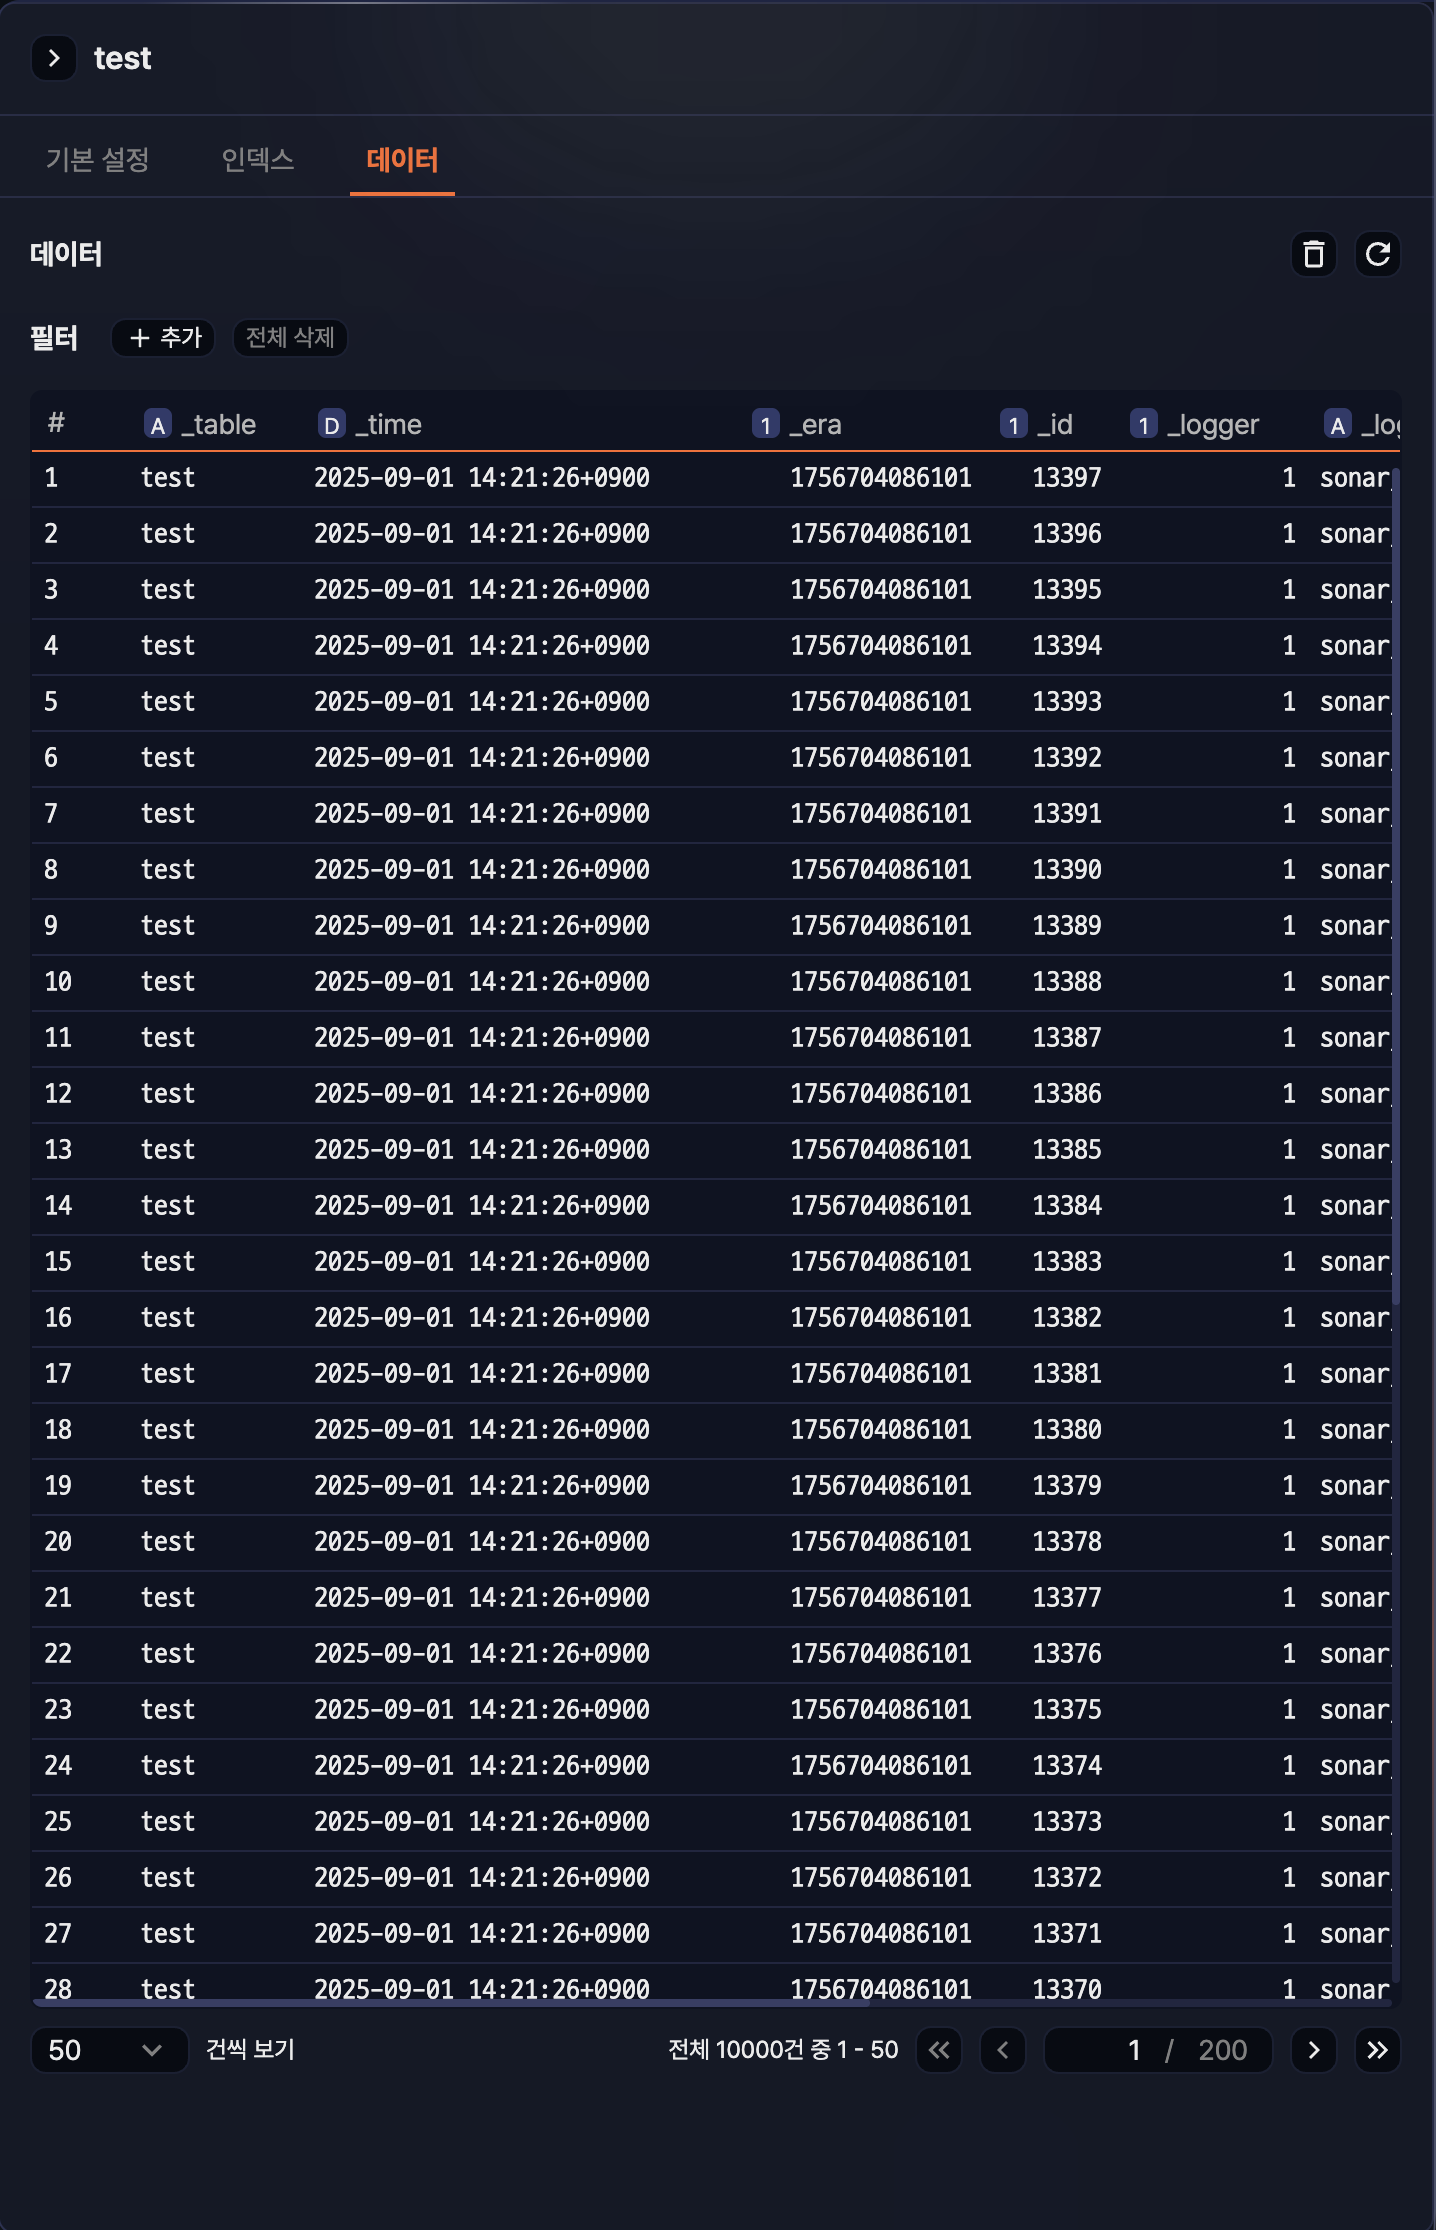Viewport: 1436px width, 2230px height.
Task: Click the _table column type icon
Action: (x=157, y=425)
